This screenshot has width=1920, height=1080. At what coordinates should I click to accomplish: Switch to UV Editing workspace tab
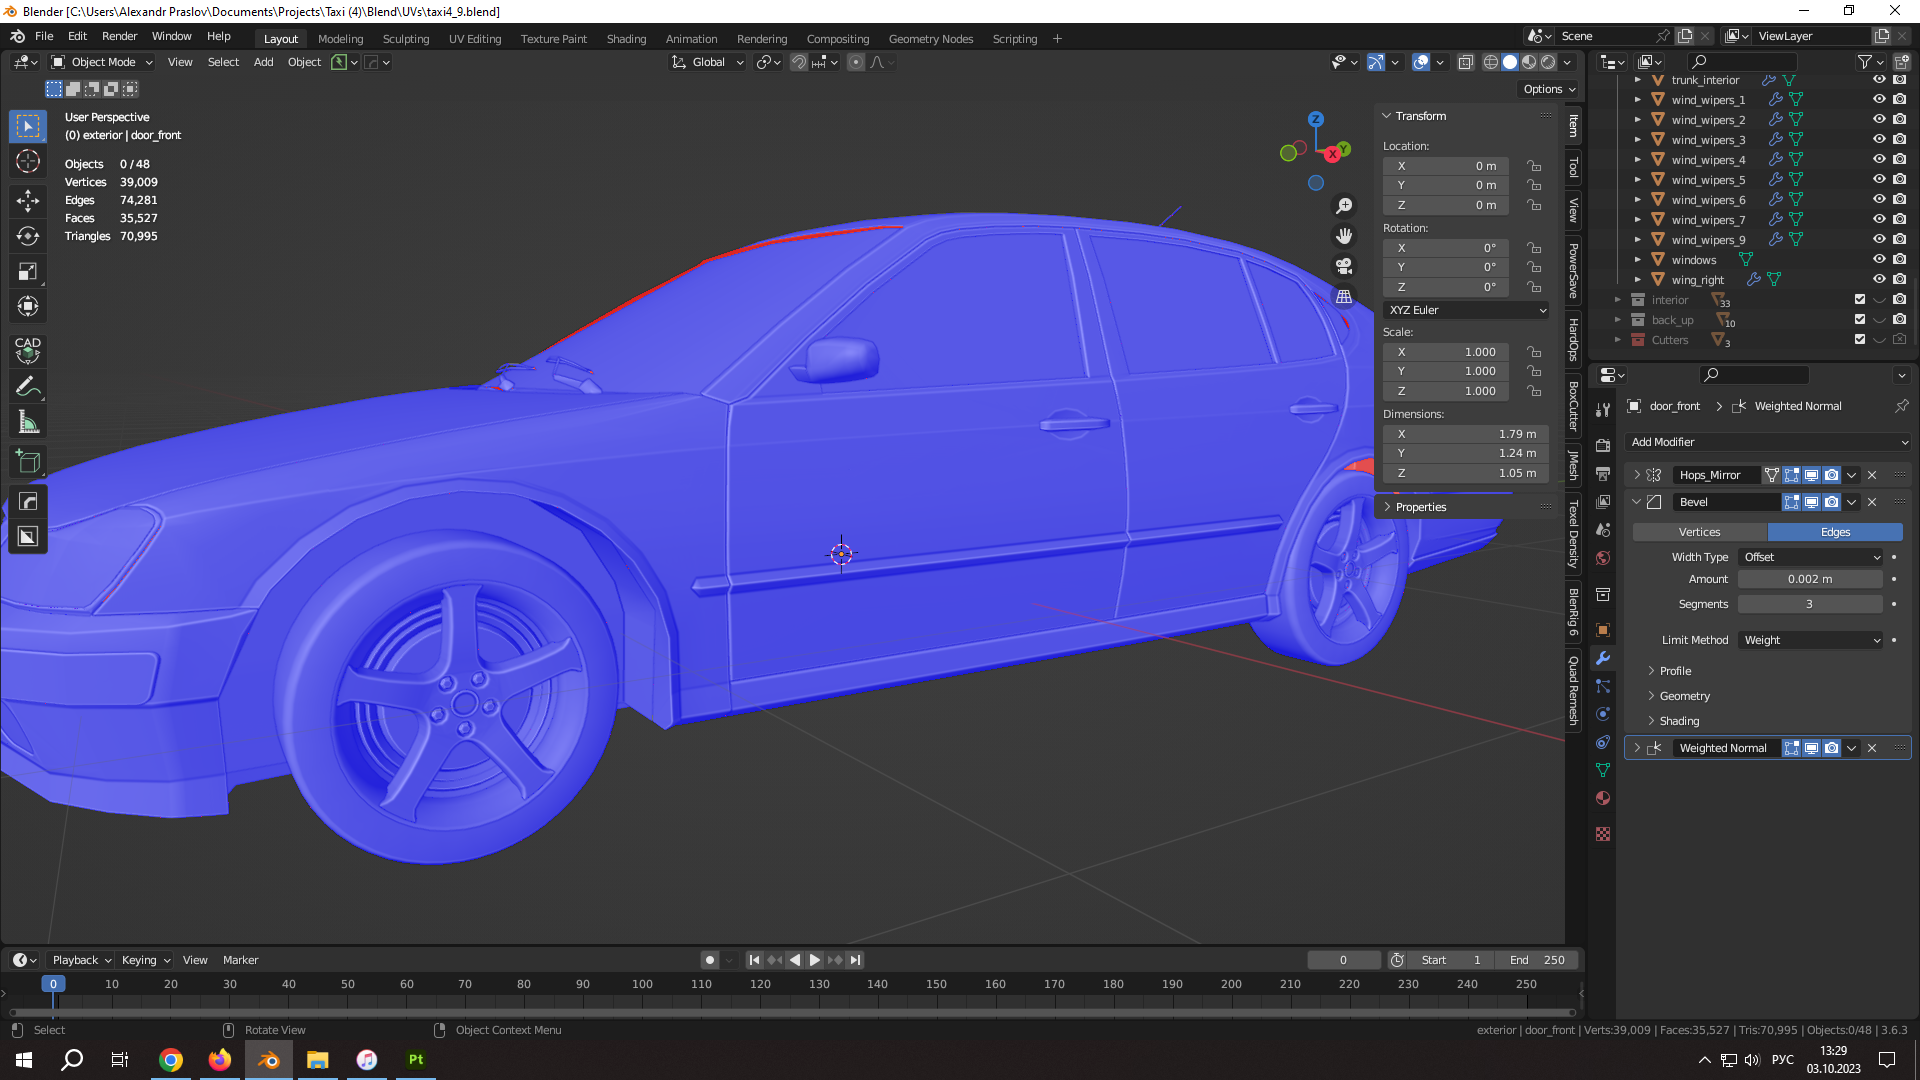click(475, 39)
